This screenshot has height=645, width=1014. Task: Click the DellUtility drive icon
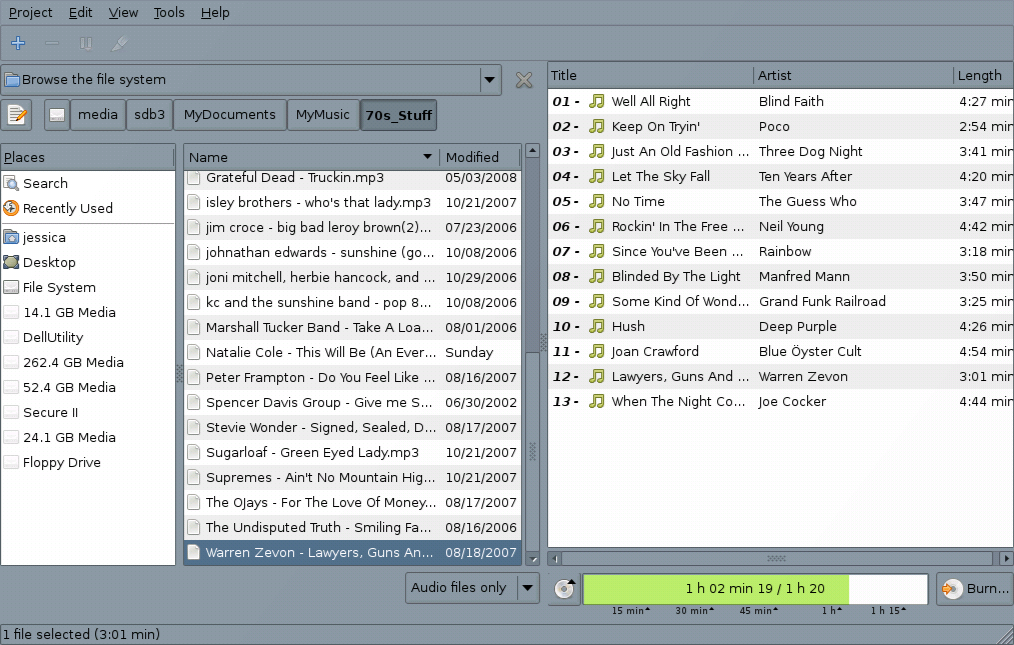coord(11,337)
